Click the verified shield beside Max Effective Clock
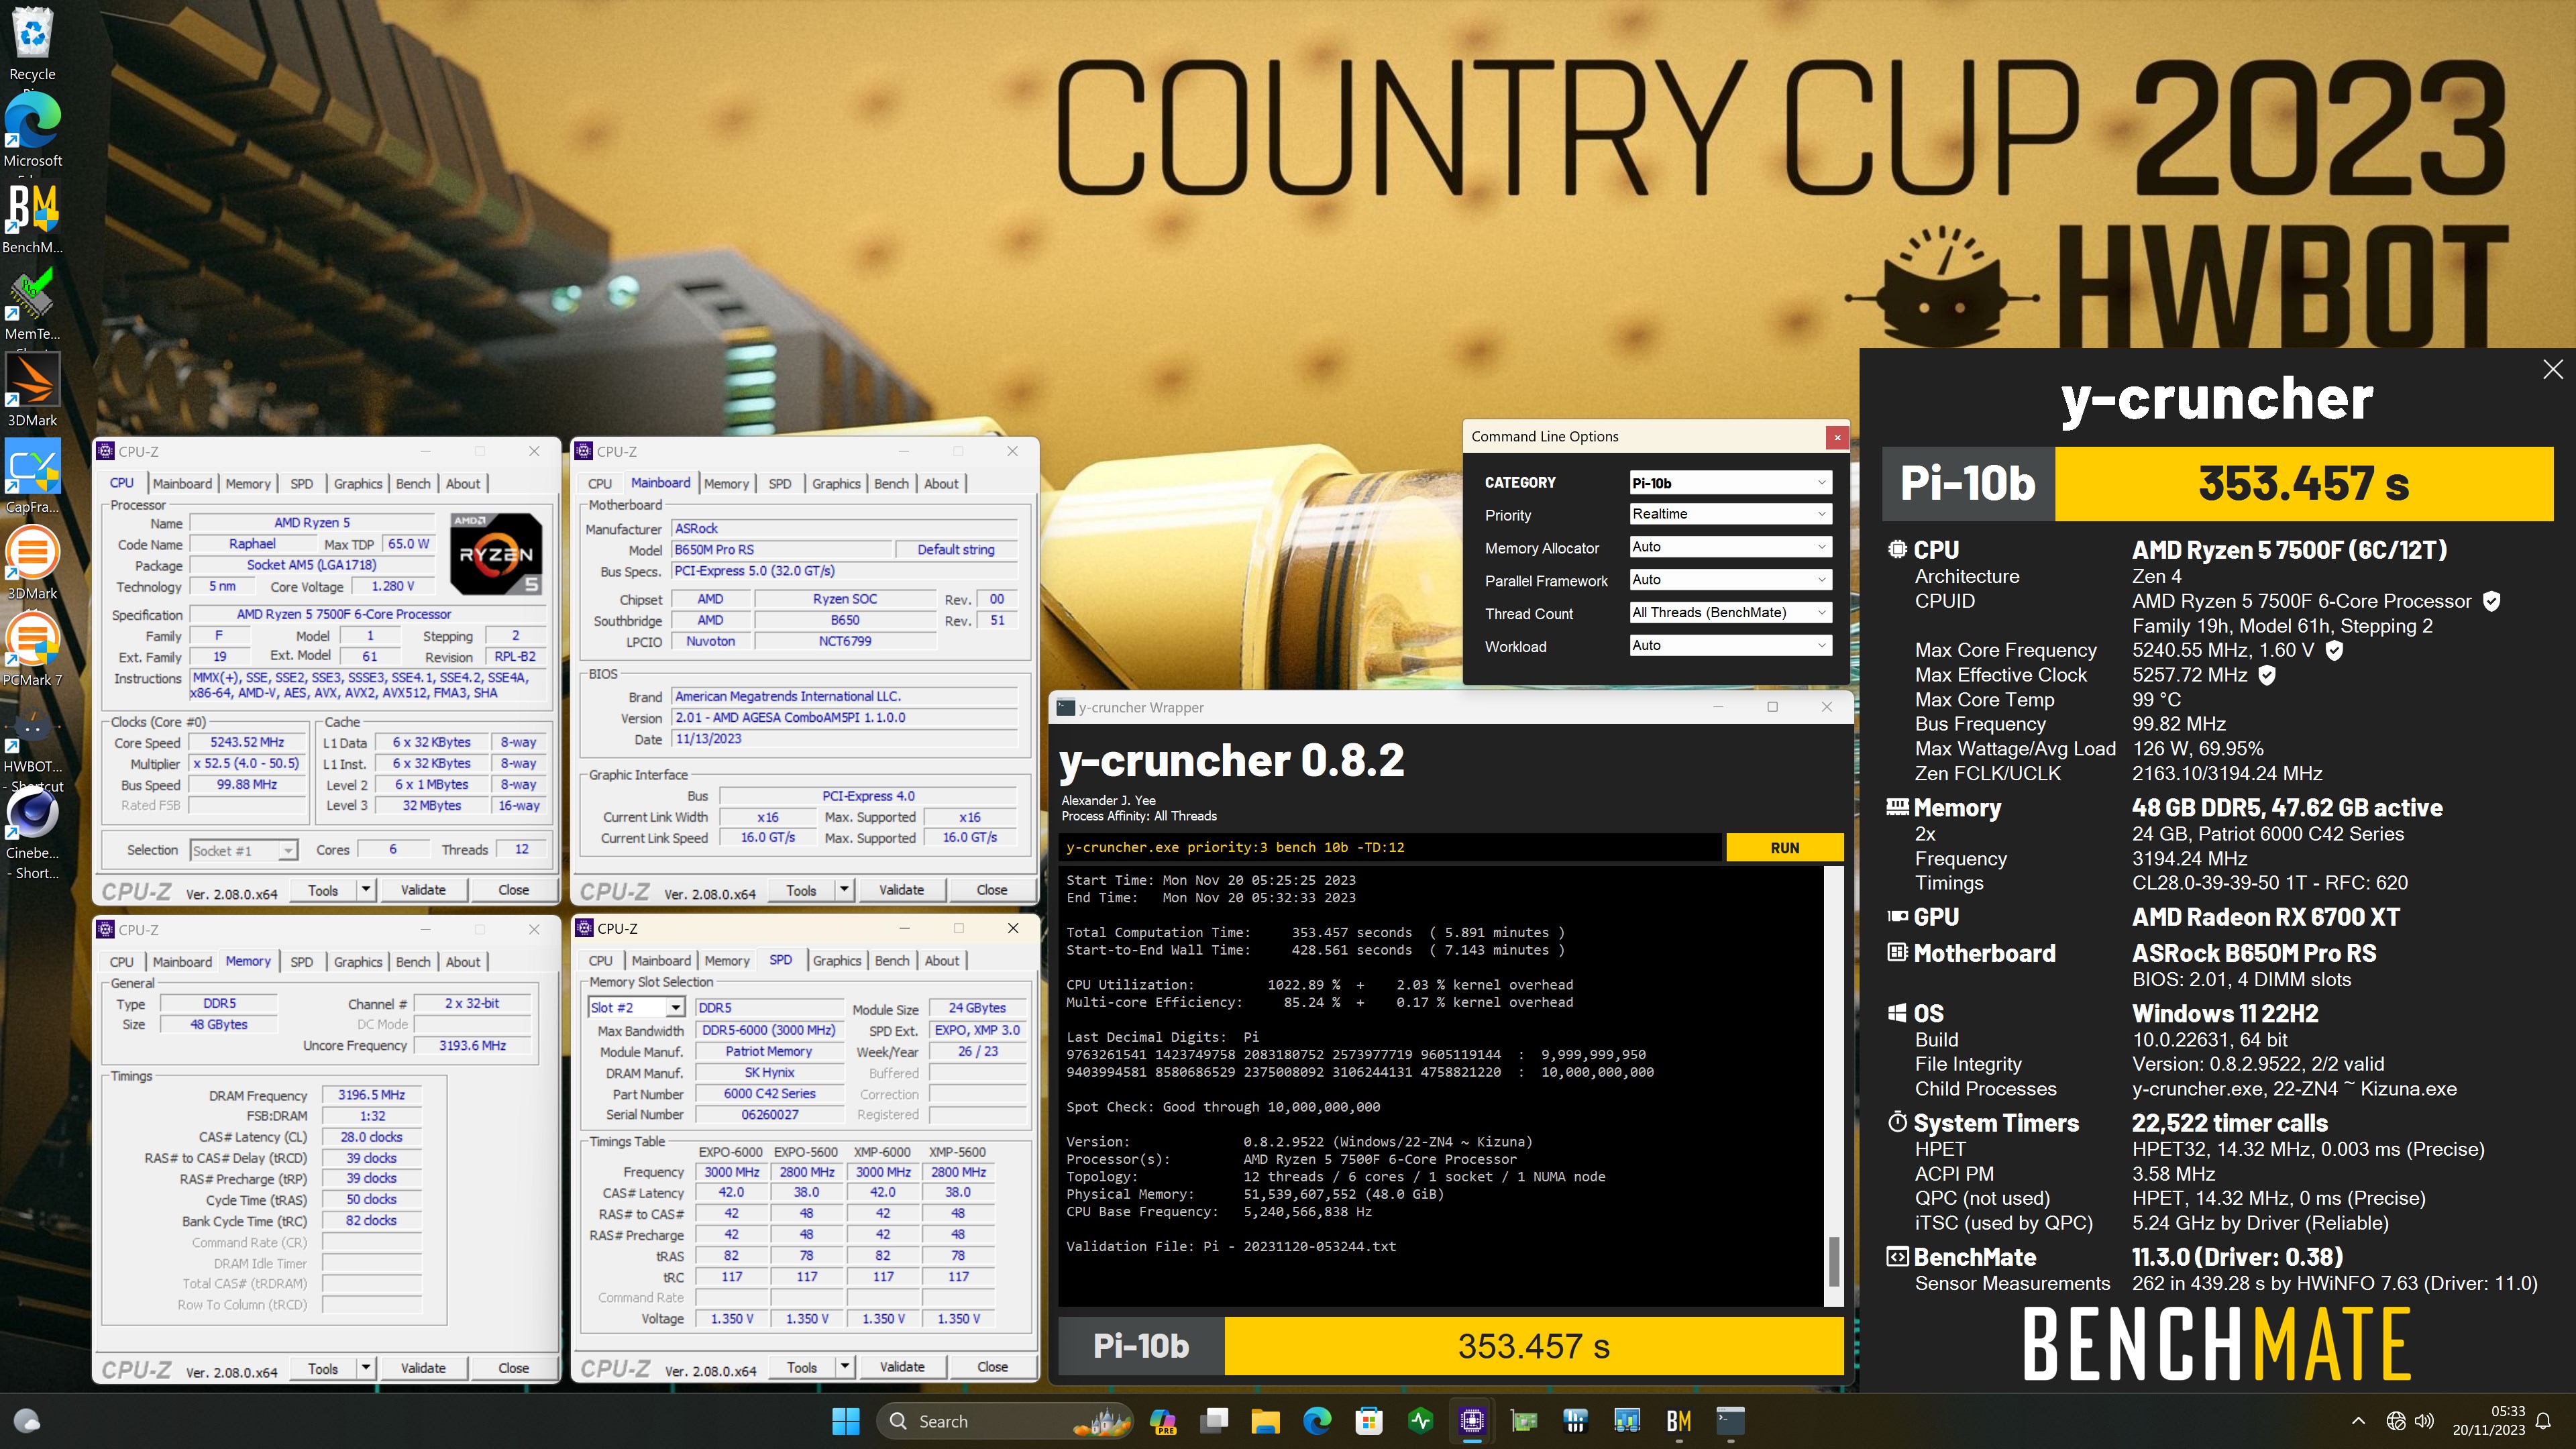Screen dimensions: 2576x1449 click(2268, 675)
